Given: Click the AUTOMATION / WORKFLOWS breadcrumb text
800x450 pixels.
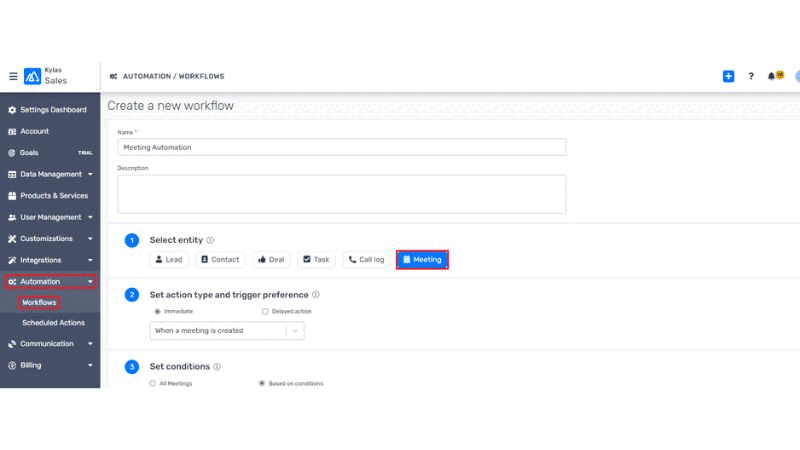Looking at the screenshot, I should pos(173,76).
